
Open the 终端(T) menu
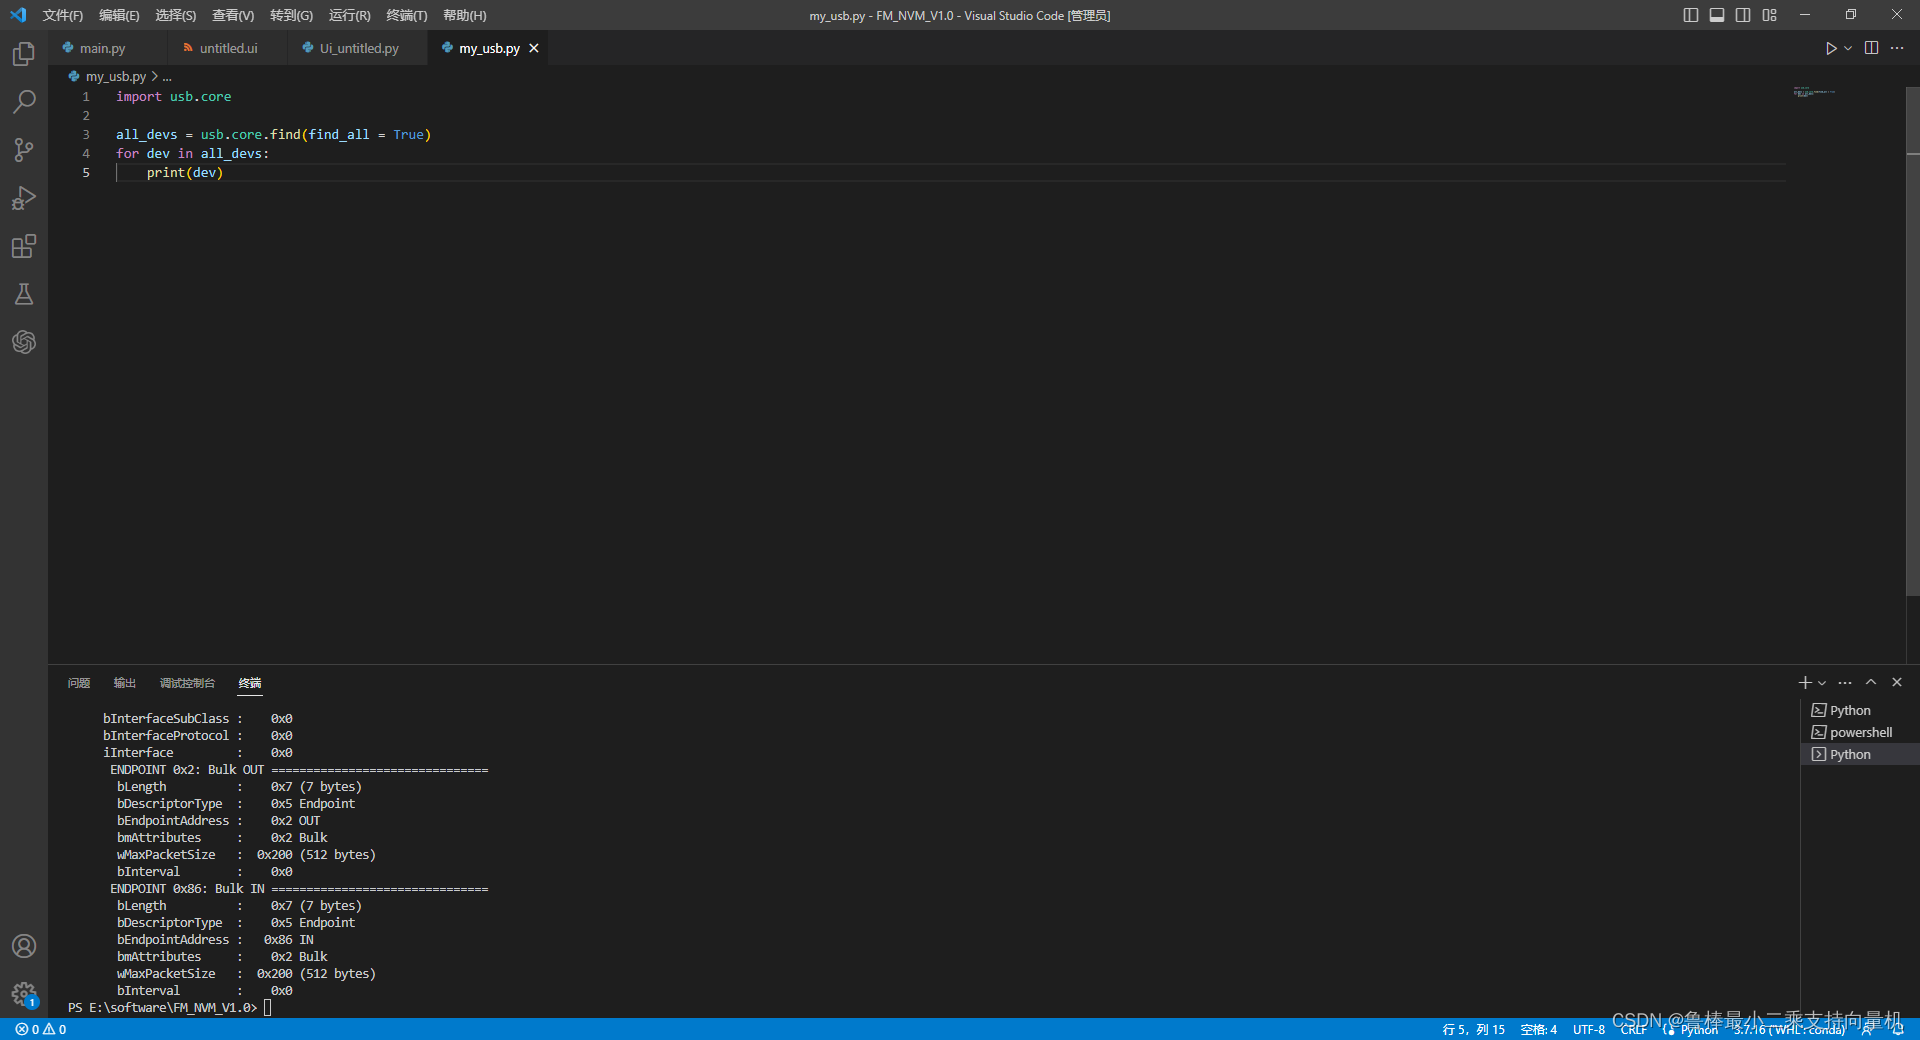(407, 15)
